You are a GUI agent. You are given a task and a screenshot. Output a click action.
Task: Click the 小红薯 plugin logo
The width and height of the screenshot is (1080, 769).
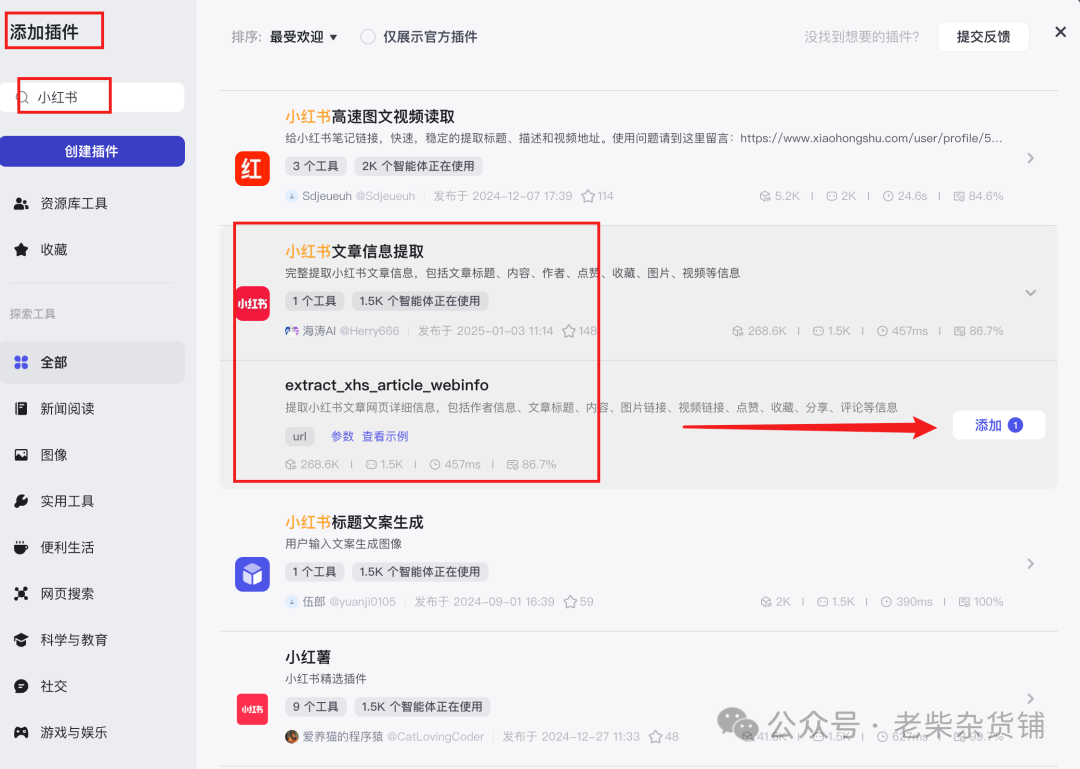click(252, 709)
